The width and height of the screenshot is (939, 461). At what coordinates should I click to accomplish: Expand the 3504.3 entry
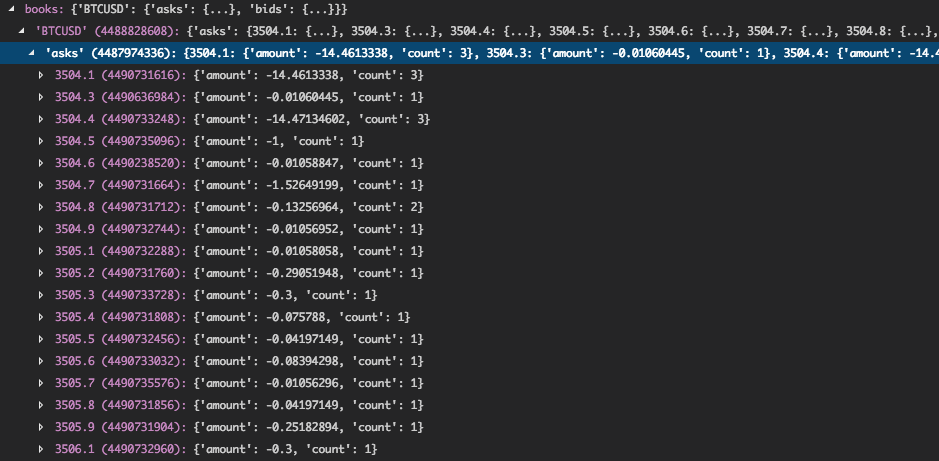pos(41,98)
